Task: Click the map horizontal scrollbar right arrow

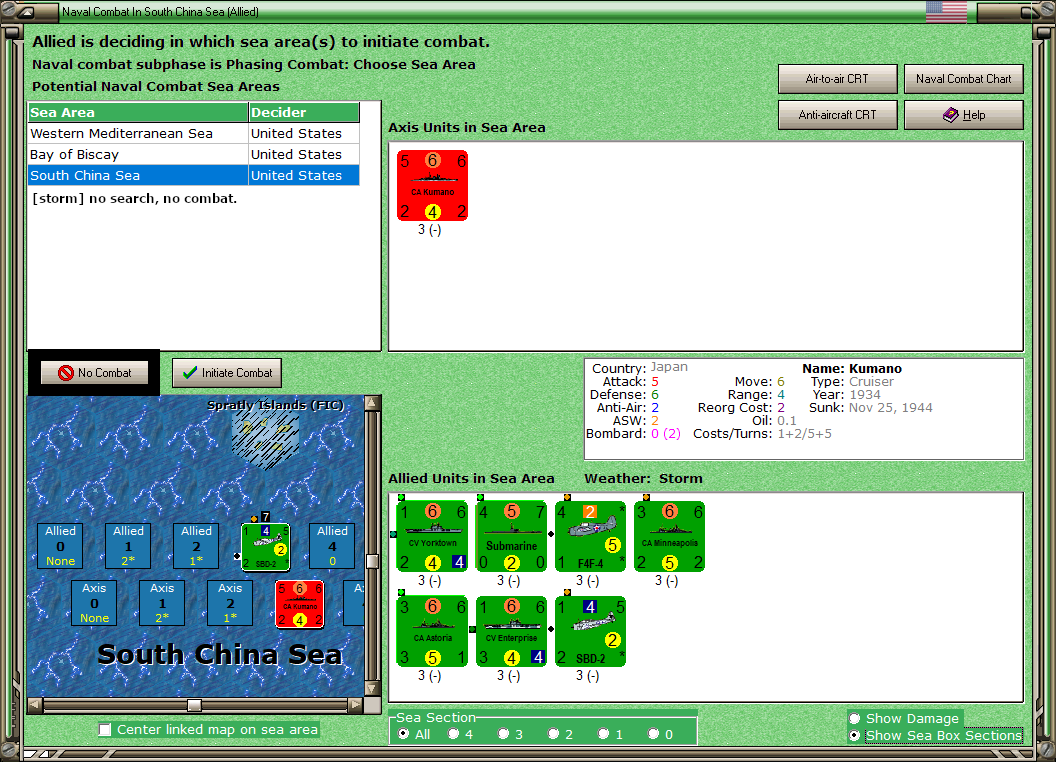Action: coord(355,705)
